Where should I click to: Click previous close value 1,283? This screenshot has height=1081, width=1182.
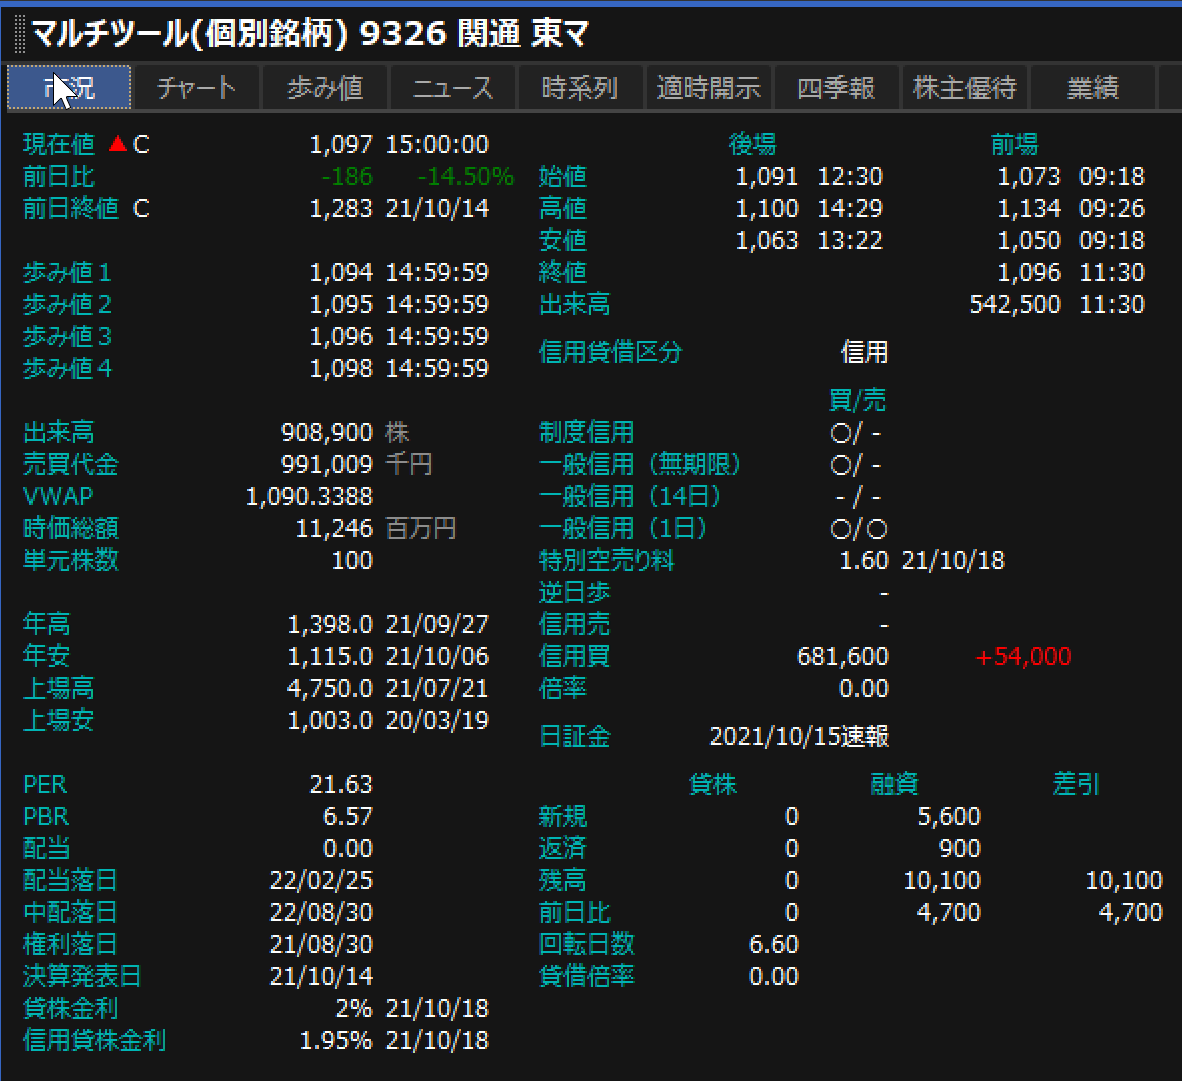point(341,208)
